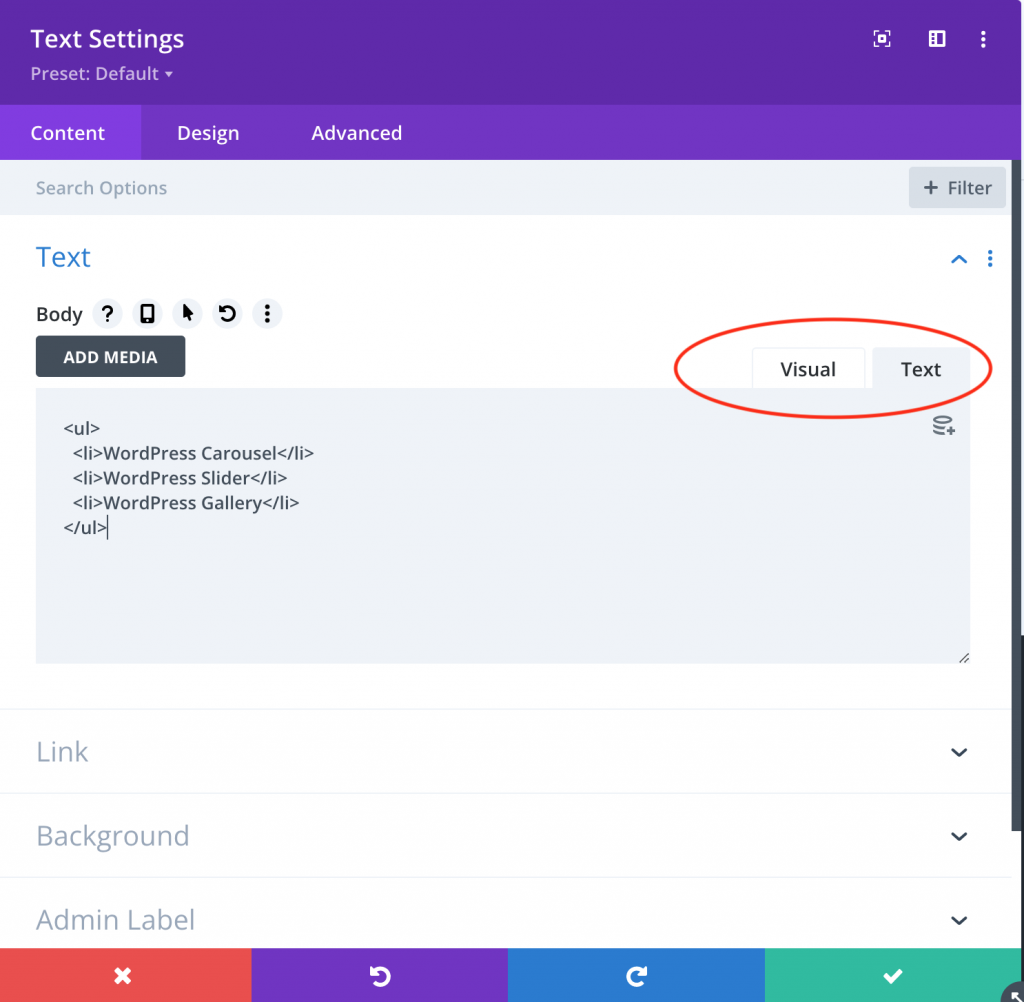1024x1002 pixels.
Task: Reset the Body field content
Action: tap(227, 313)
